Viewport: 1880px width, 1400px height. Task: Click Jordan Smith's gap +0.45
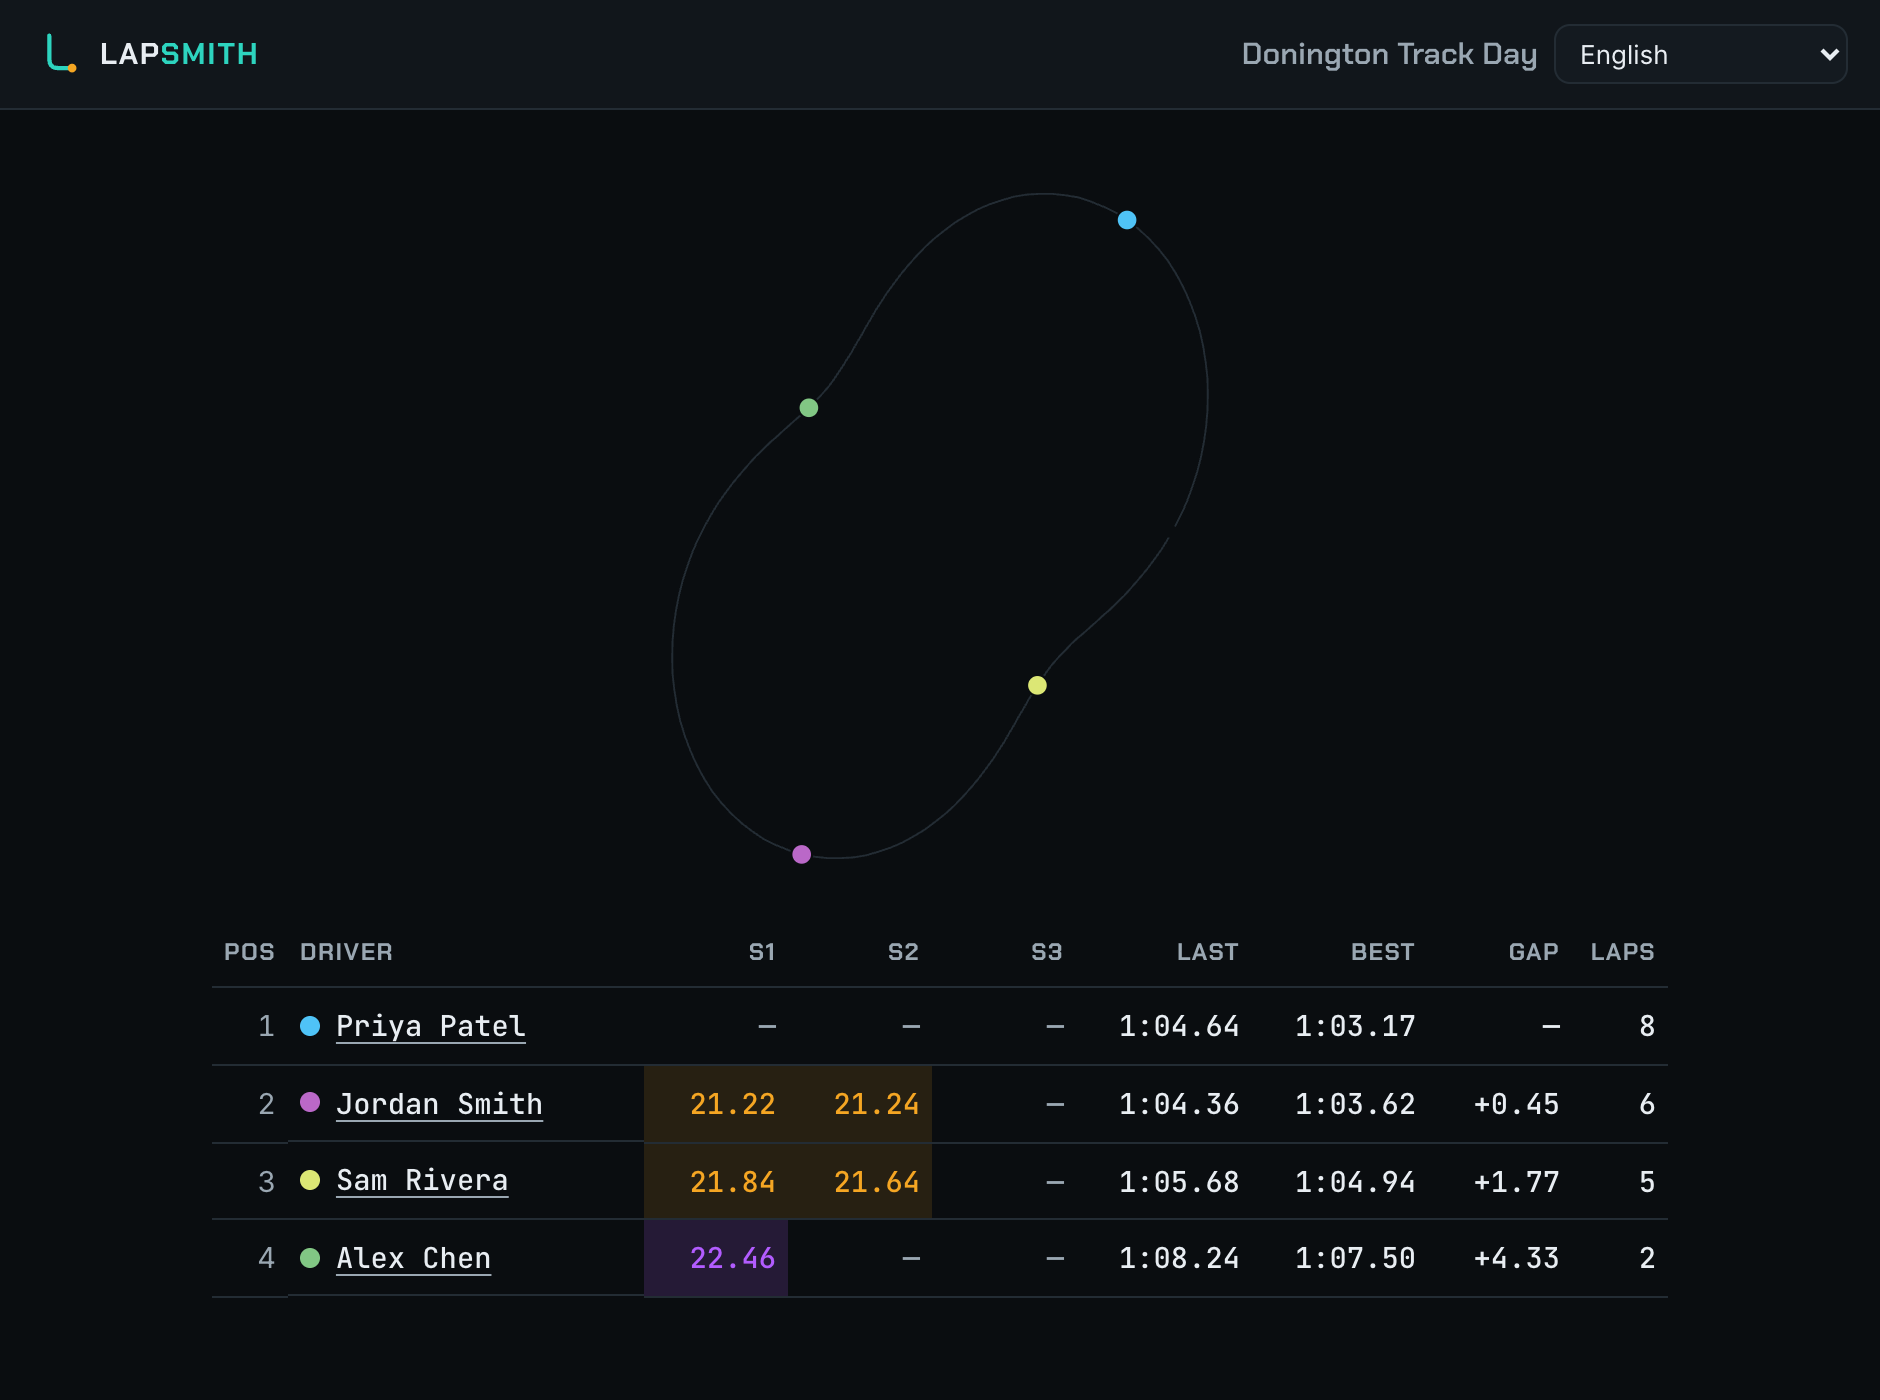[x=1516, y=1104]
